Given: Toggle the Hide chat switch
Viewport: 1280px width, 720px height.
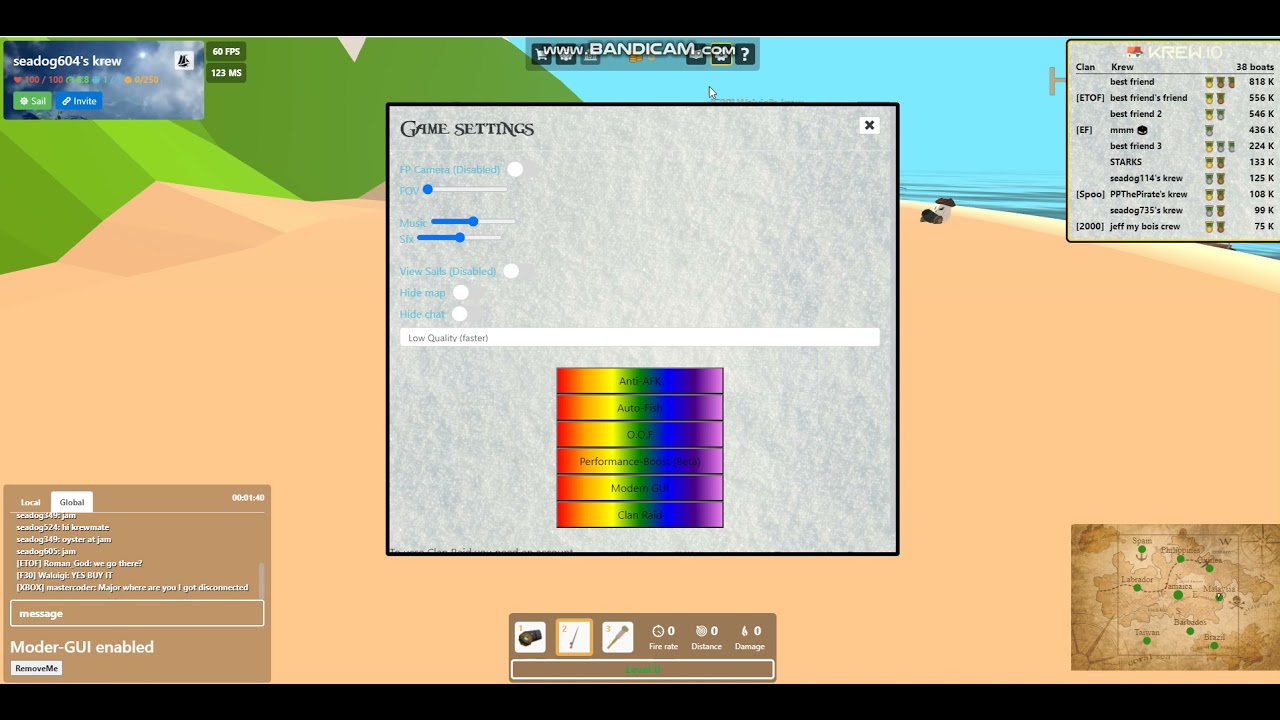Looking at the screenshot, I should click(459, 313).
